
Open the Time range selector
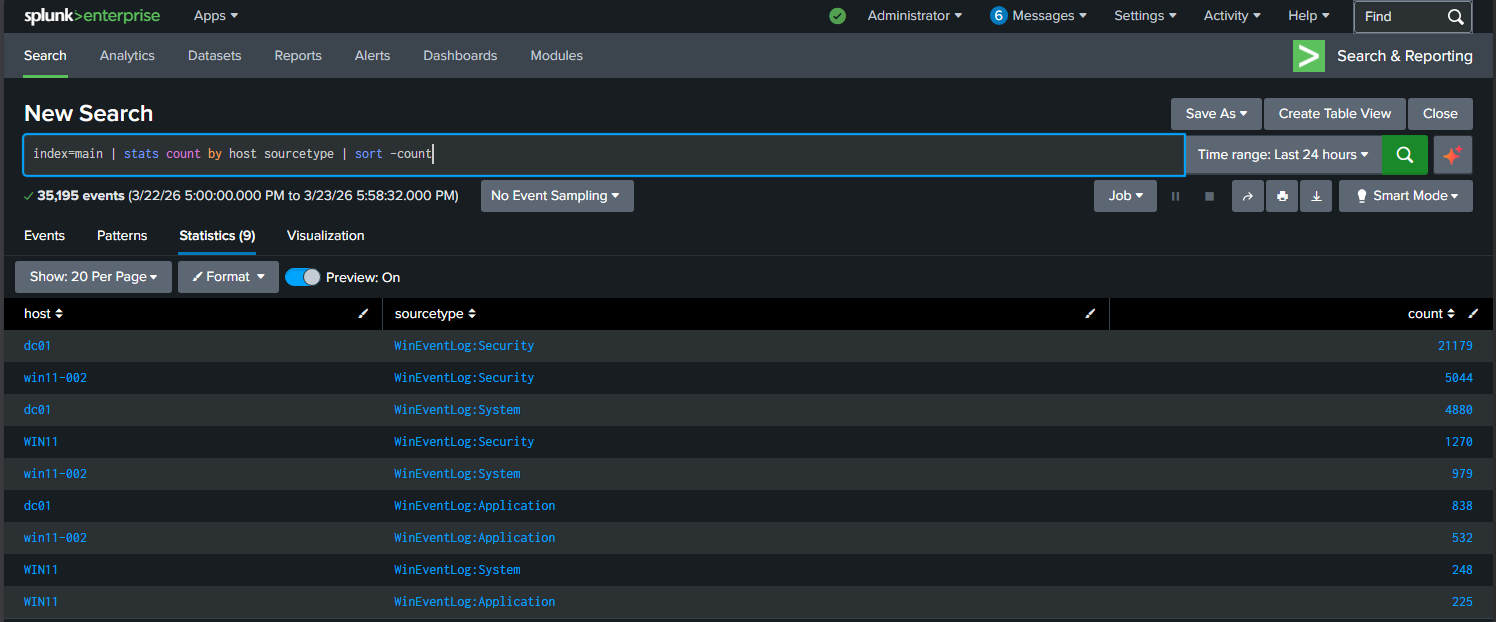click(x=1283, y=154)
